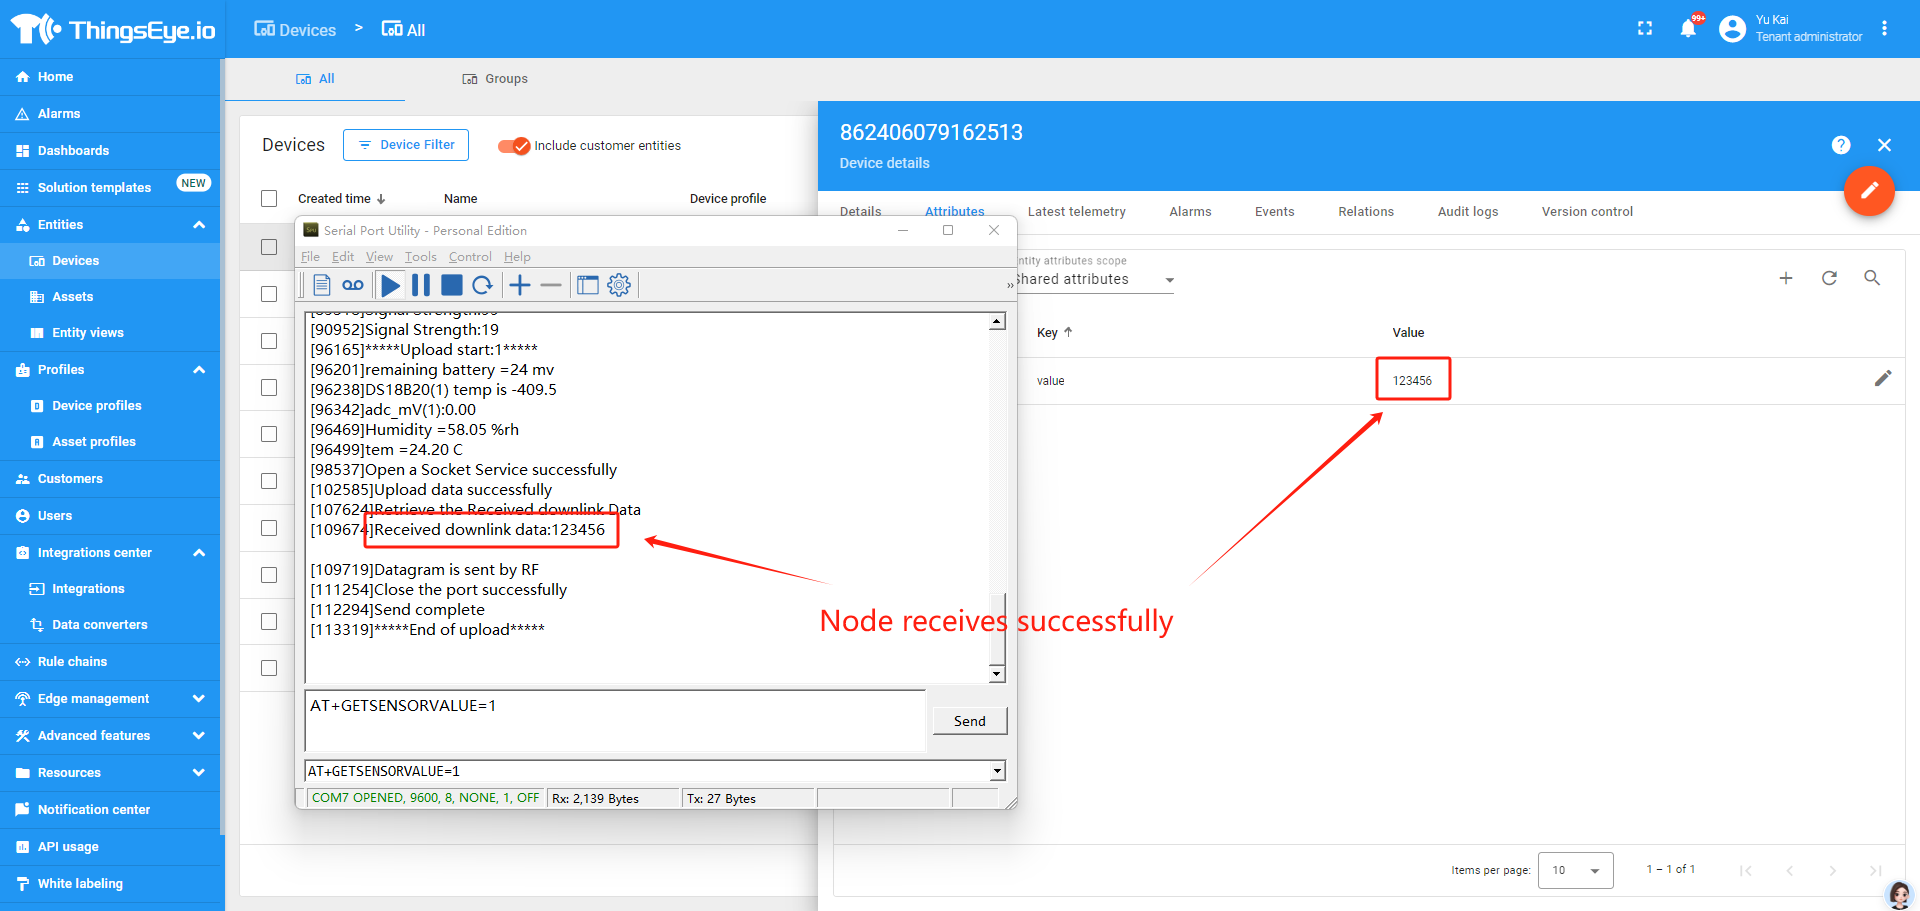This screenshot has height=911, width=1920.
Task: Expand Edge management section
Action: tap(199, 699)
